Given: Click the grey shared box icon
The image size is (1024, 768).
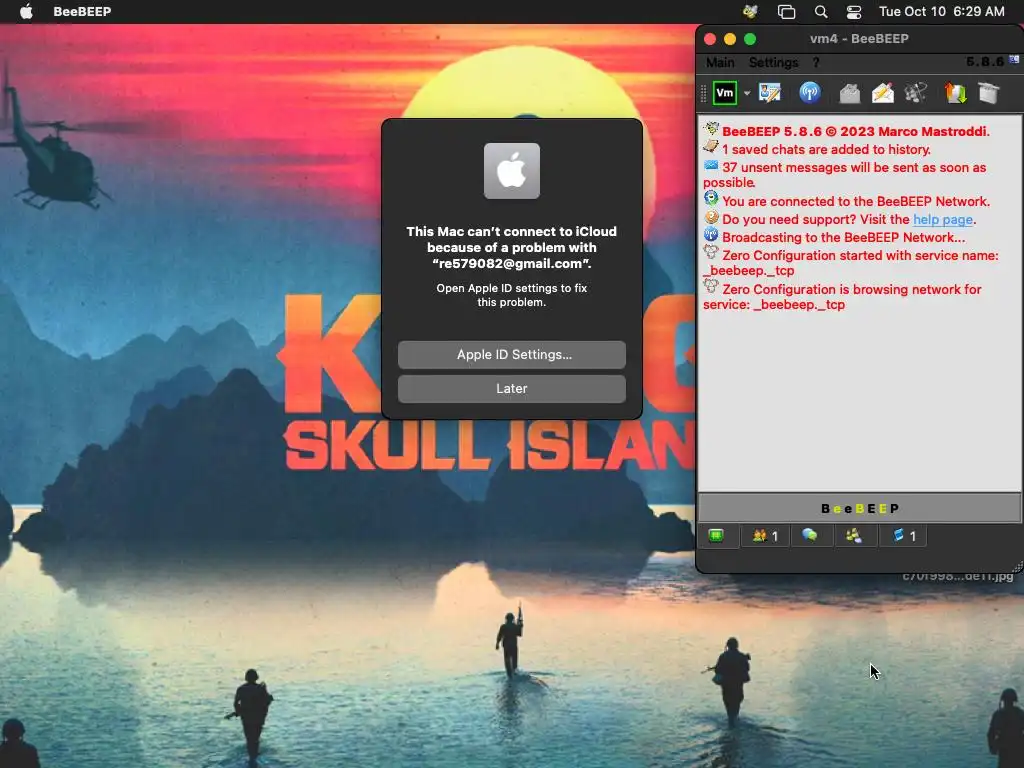Looking at the screenshot, I should point(989,93).
